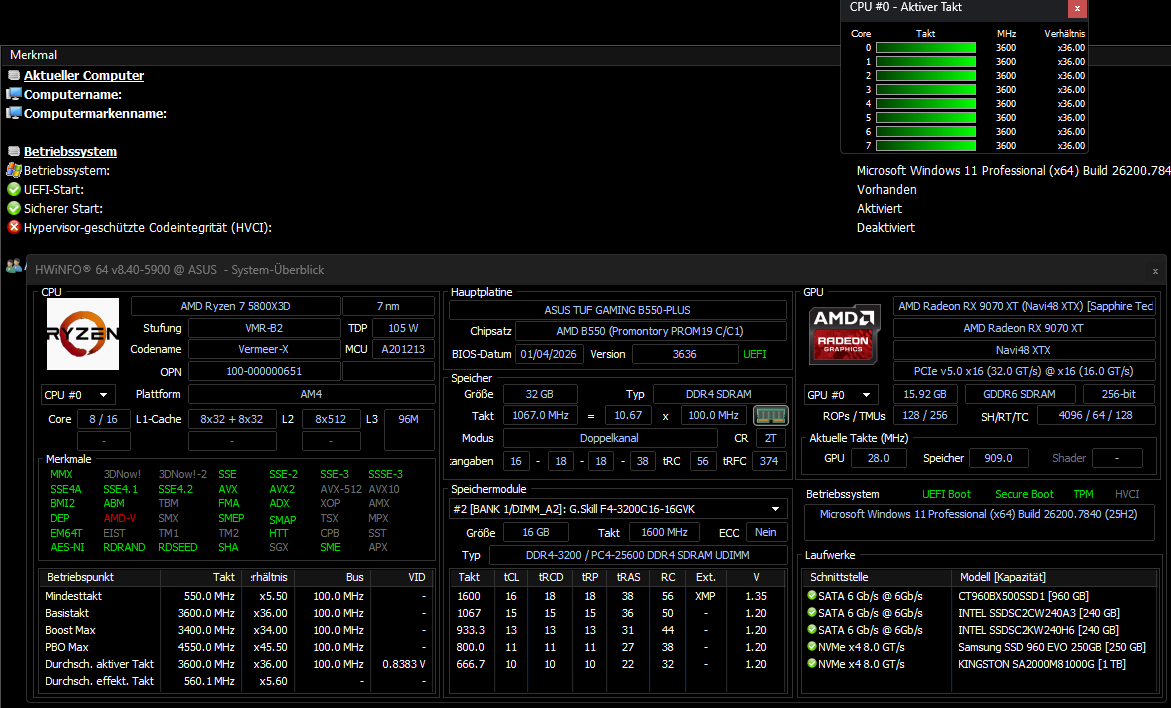Image resolution: width=1171 pixels, height=708 pixels.
Task: Open the CPU #0 selector dropdown
Action: click(x=78, y=394)
